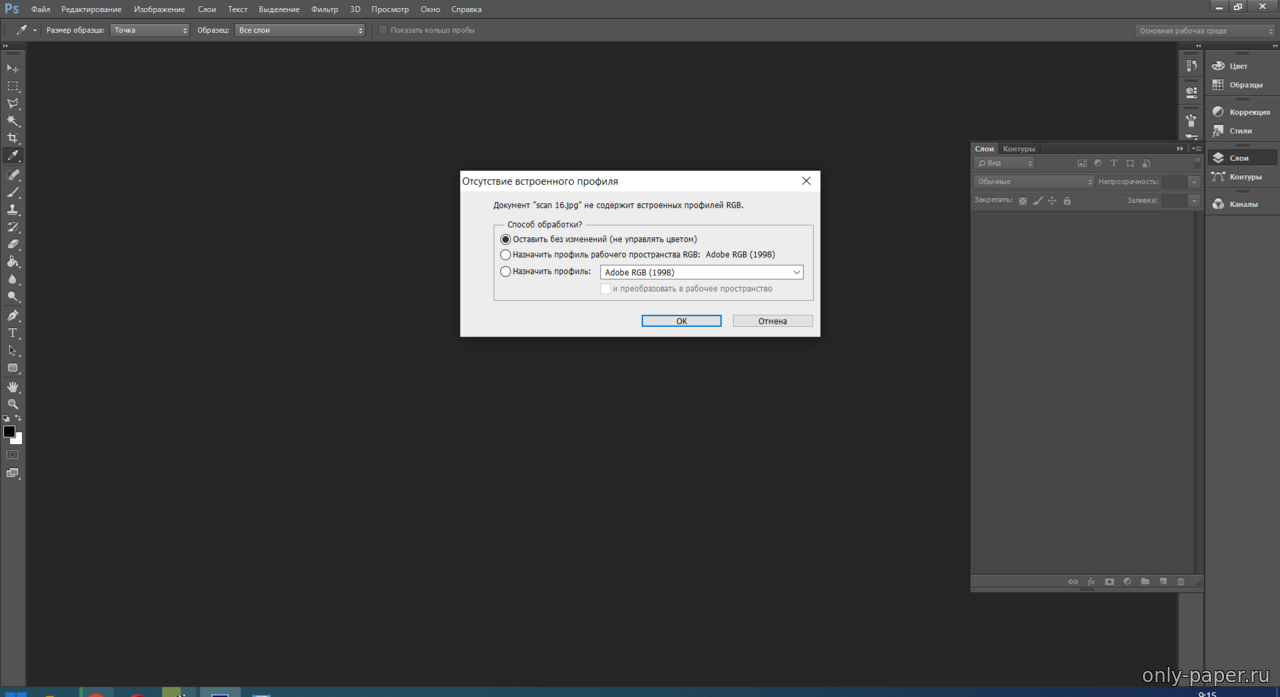The width and height of the screenshot is (1280, 697).
Task: Select the History Brush tool
Action: [x=13, y=227]
